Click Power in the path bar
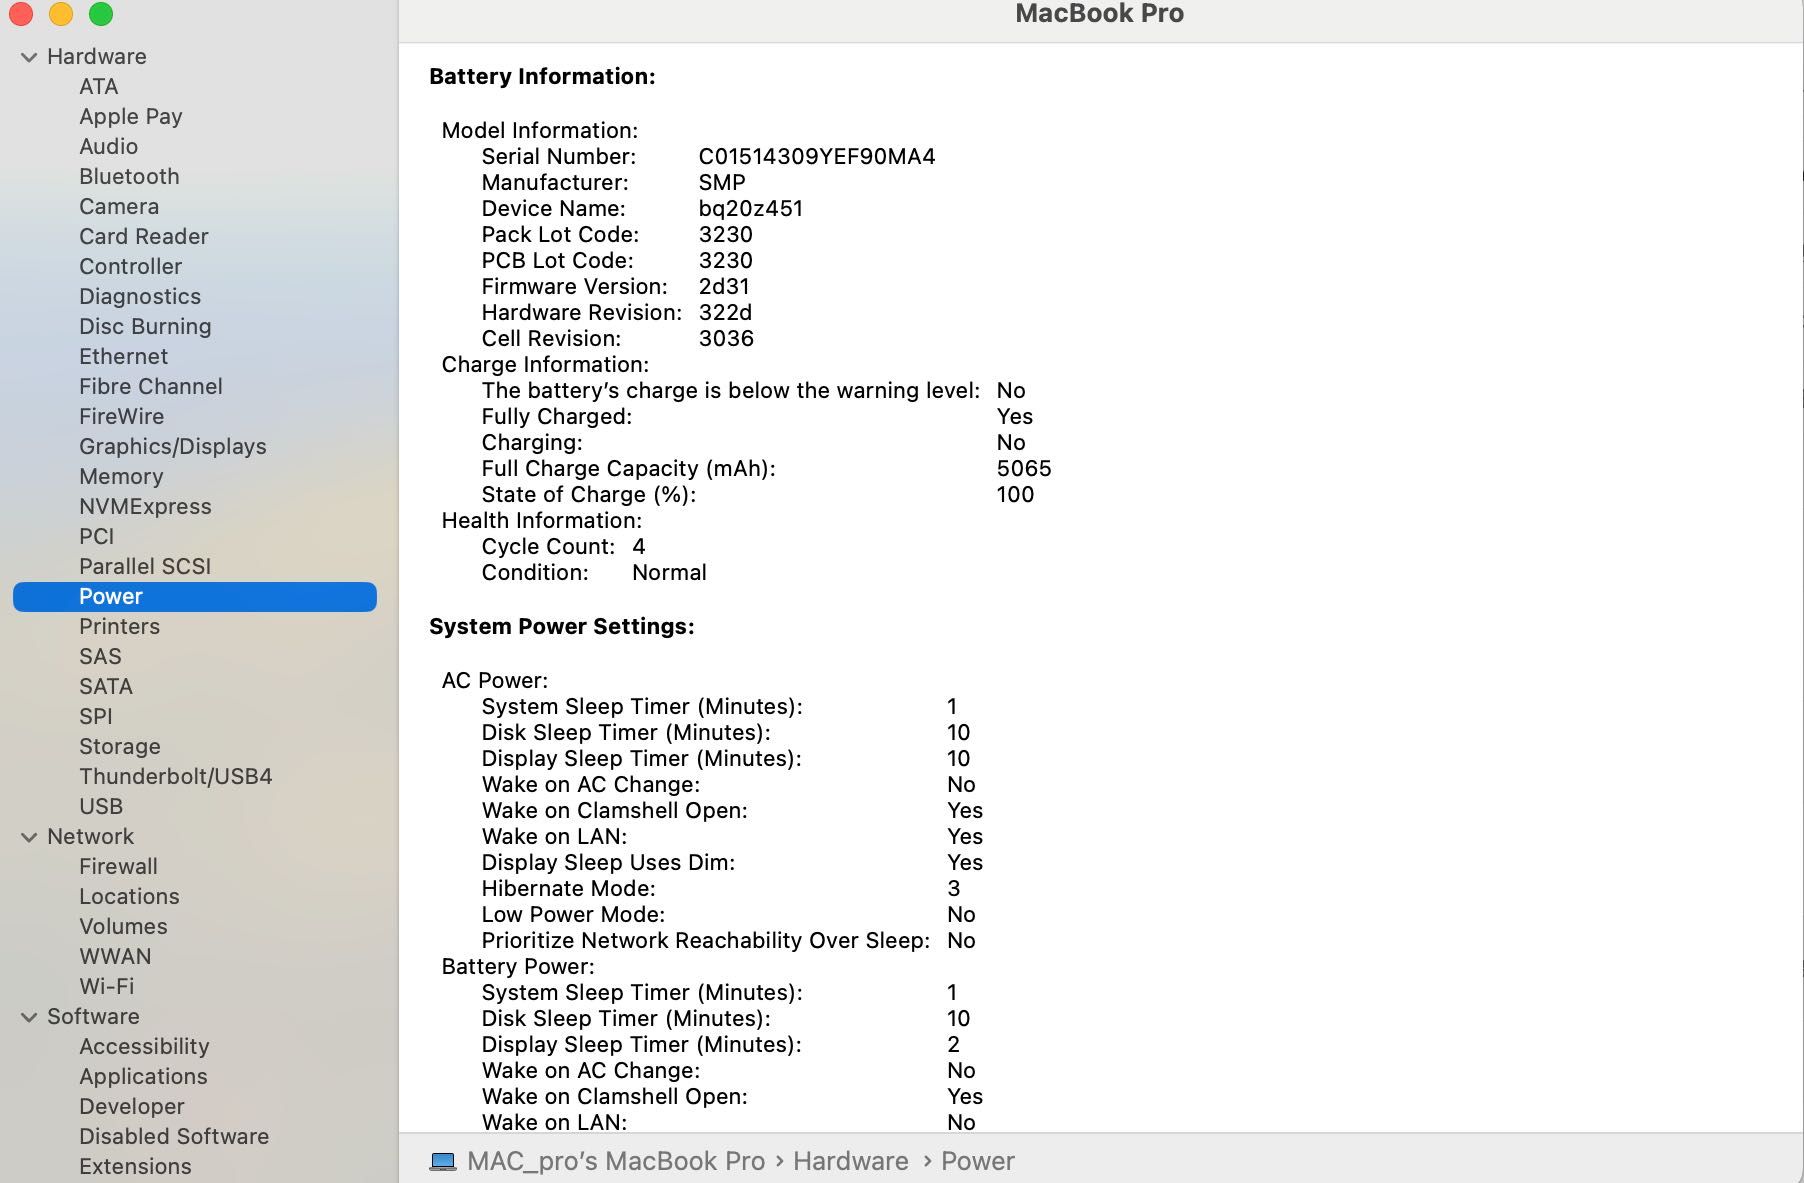The height and width of the screenshot is (1183, 1804). (x=978, y=1161)
